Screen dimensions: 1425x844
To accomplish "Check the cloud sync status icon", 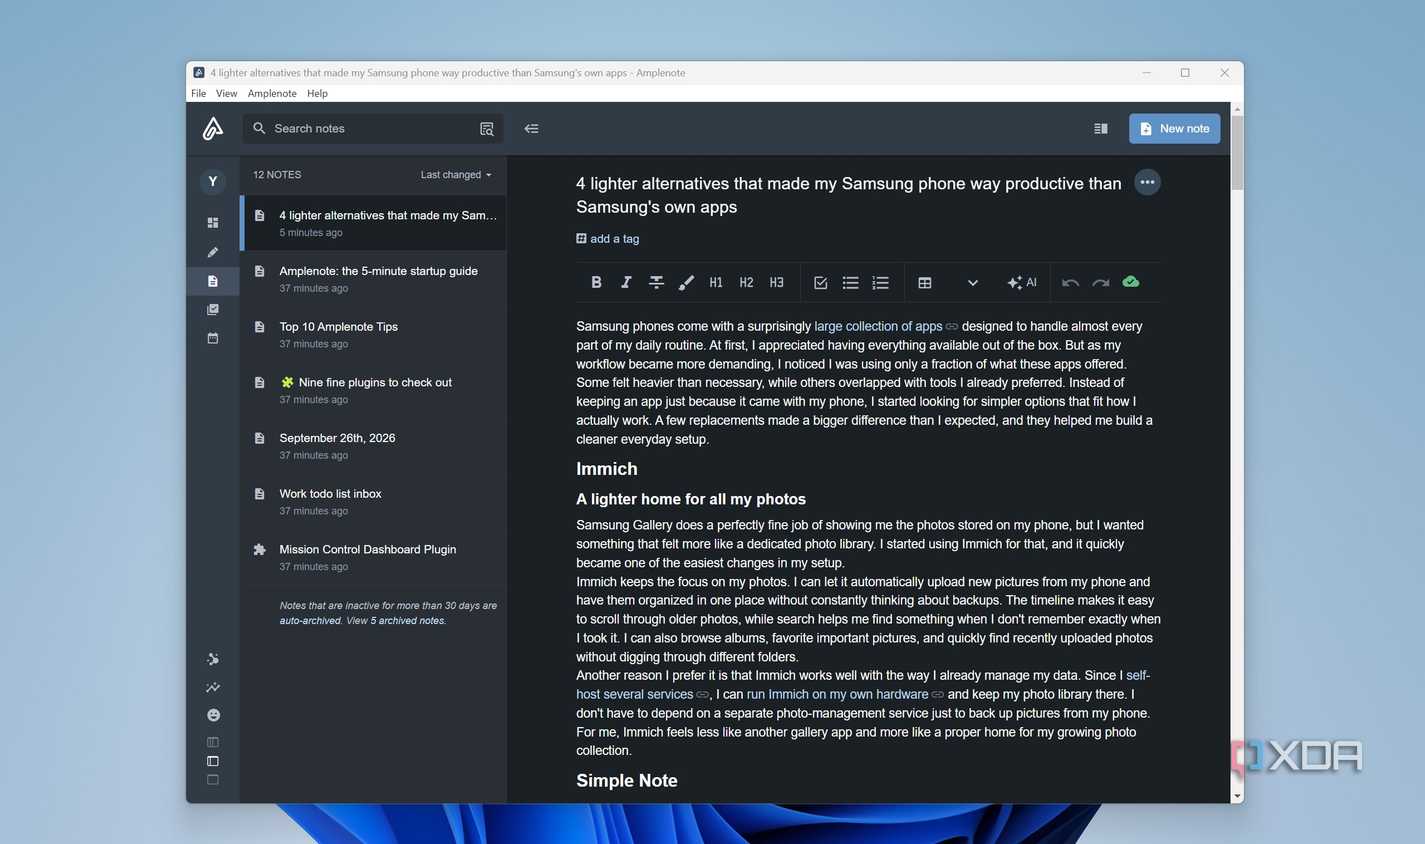I will point(1131,282).
